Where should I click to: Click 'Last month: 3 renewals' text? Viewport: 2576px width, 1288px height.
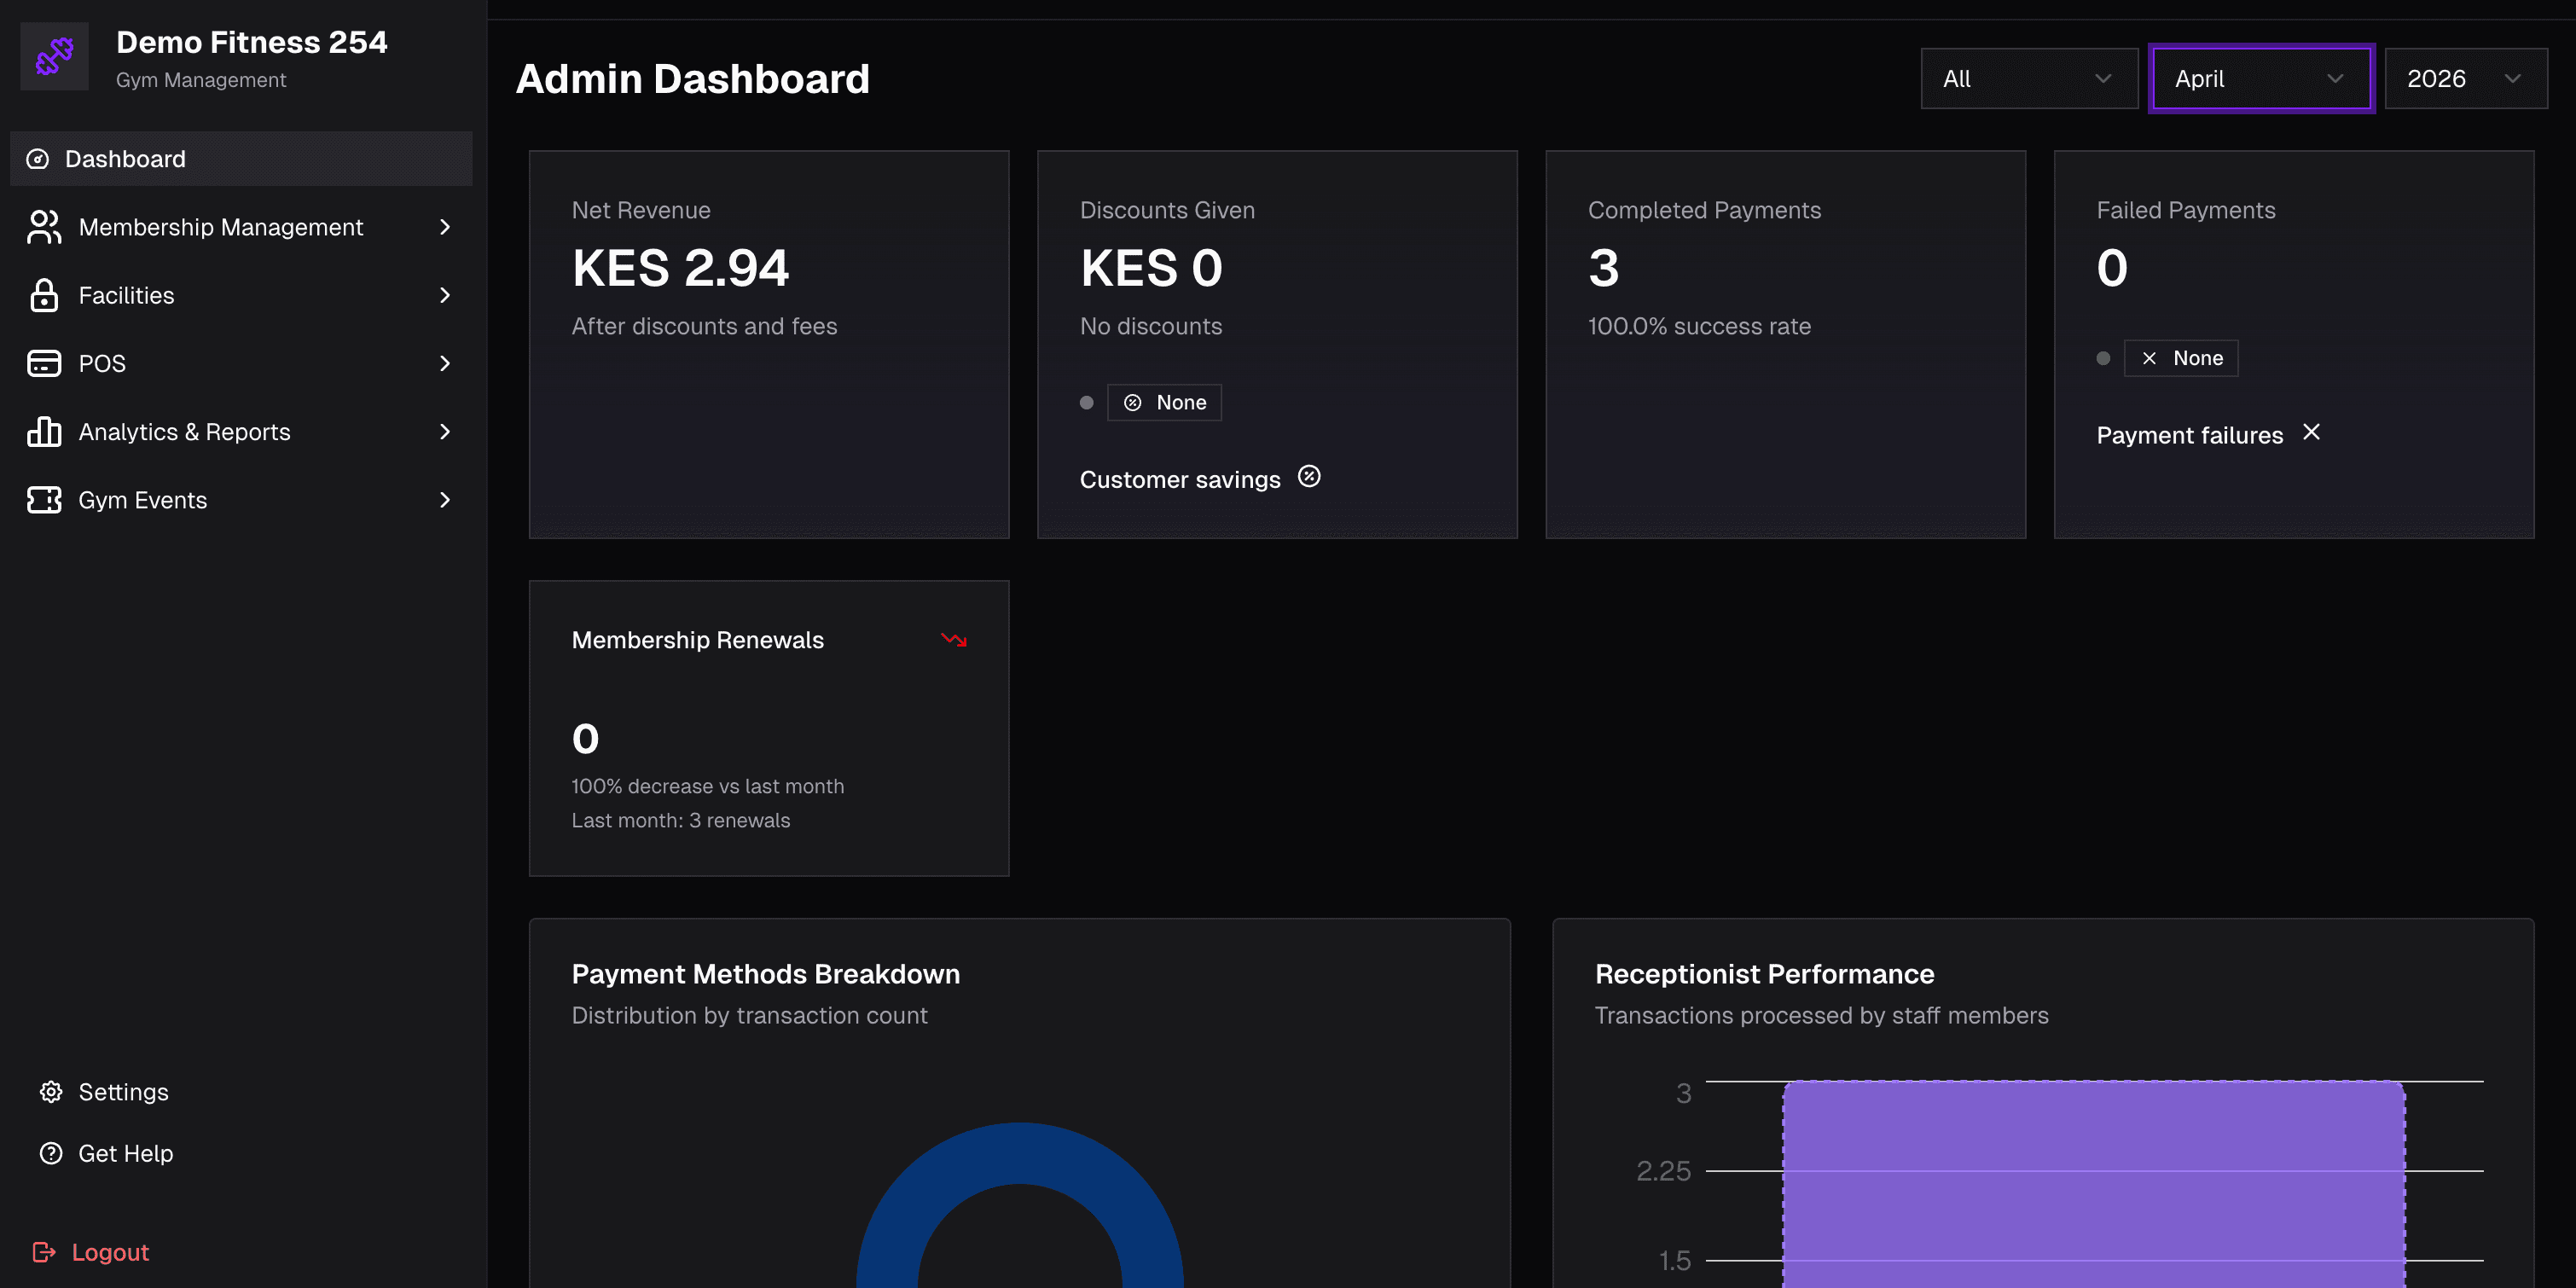pyautogui.click(x=681, y=820)
